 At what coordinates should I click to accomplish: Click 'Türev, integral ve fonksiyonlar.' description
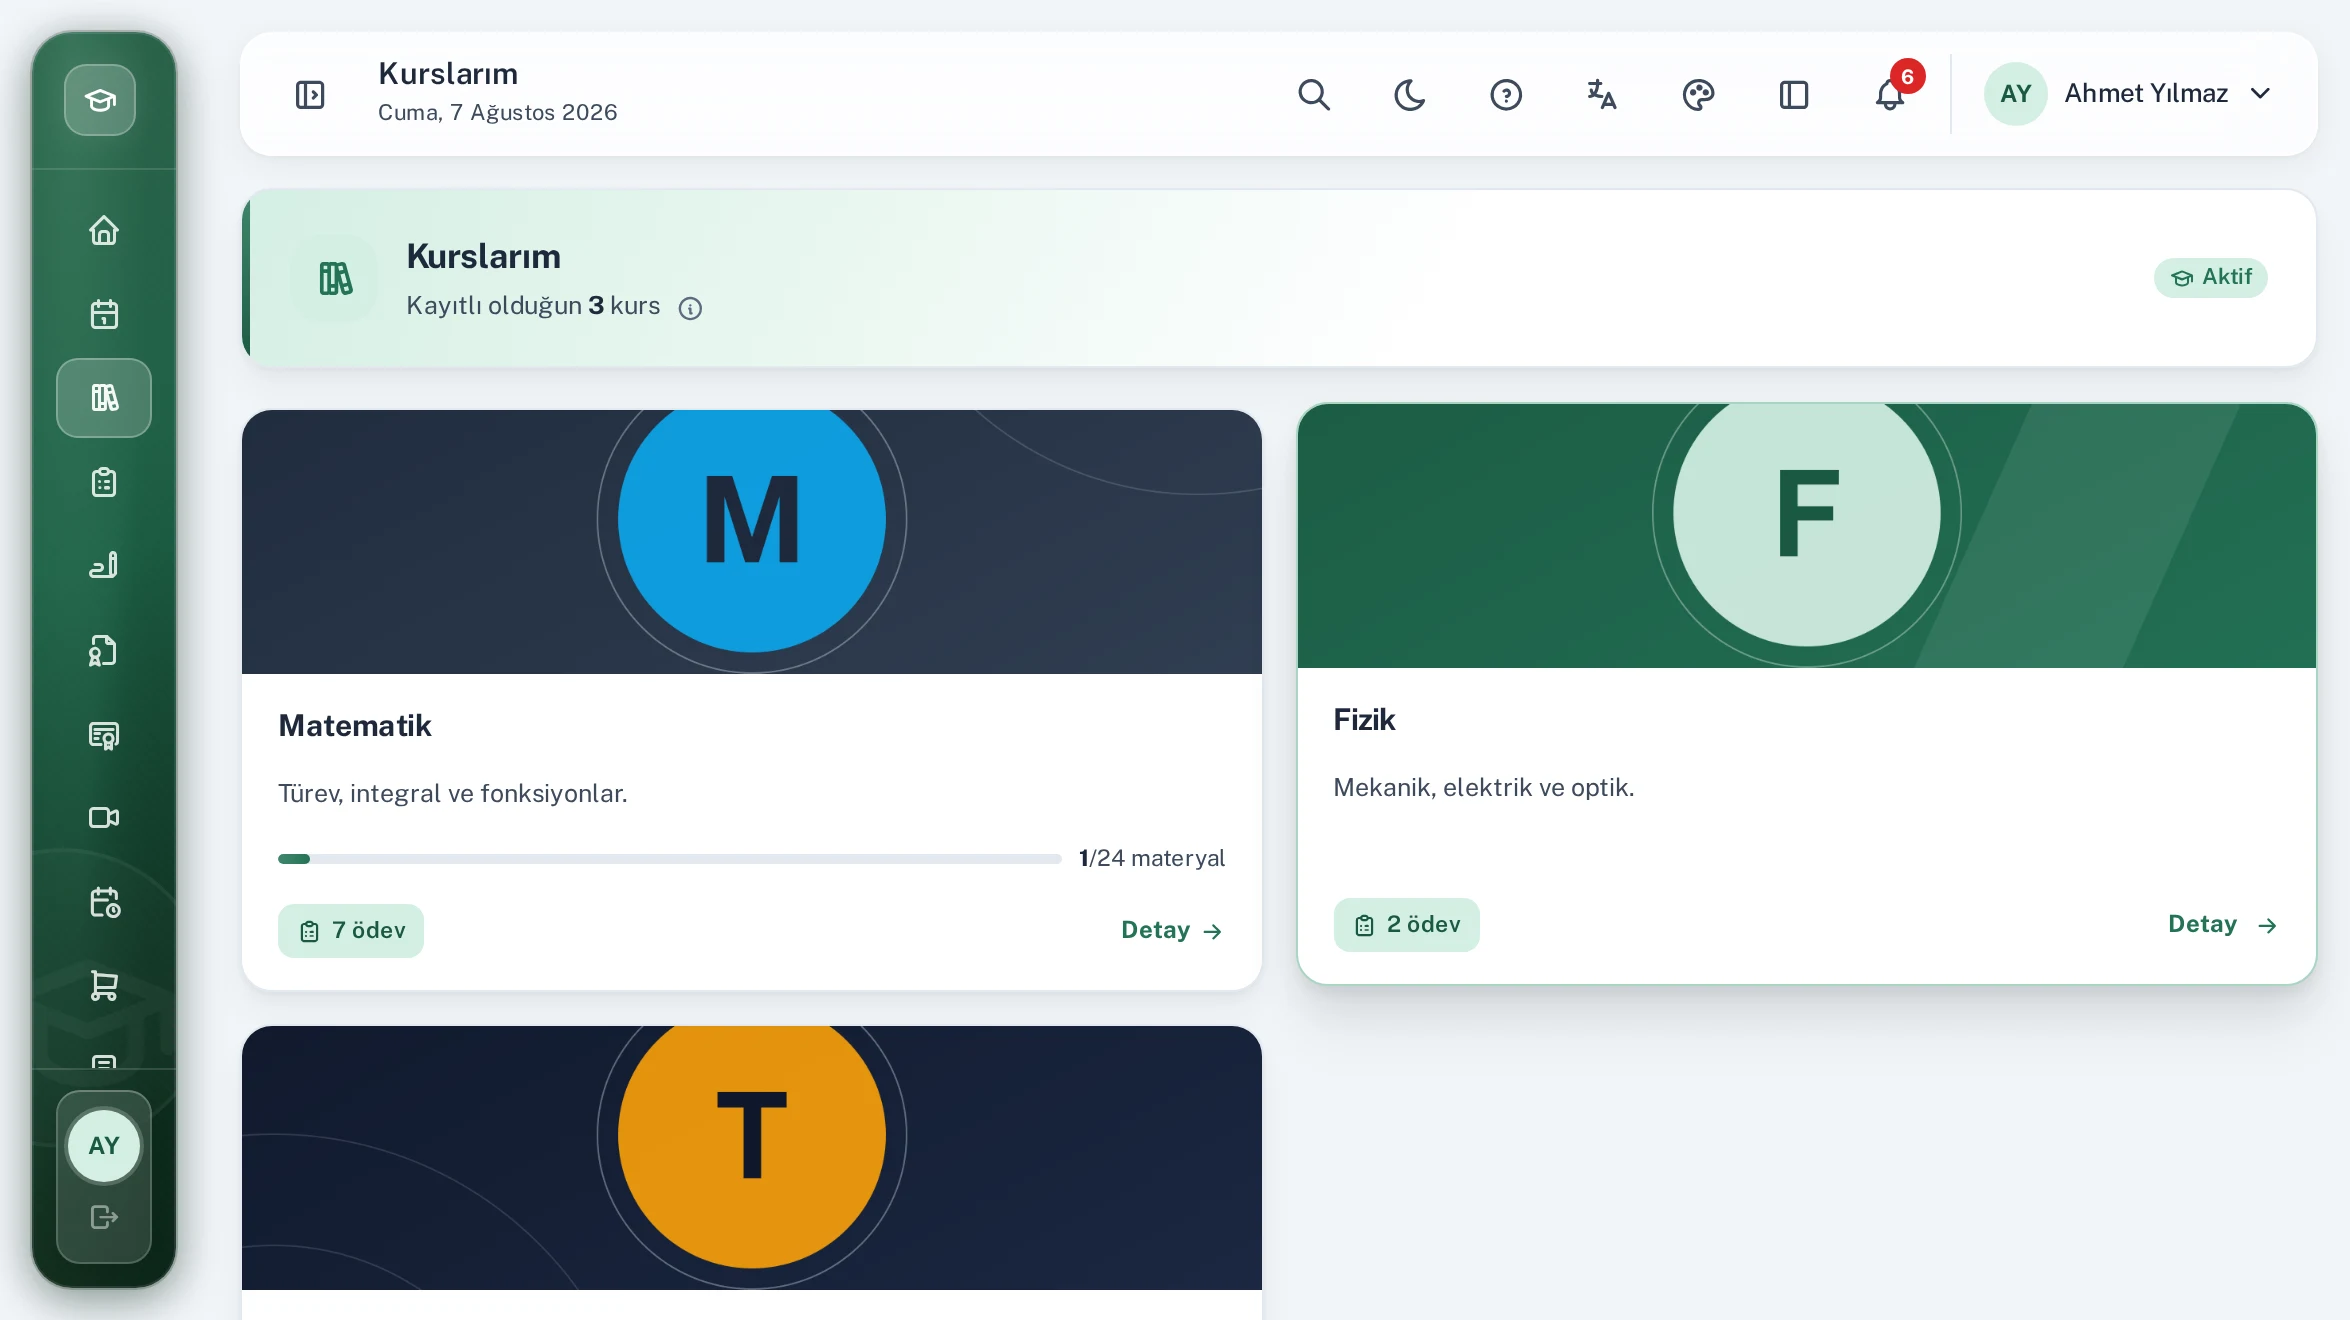(453, 794)
